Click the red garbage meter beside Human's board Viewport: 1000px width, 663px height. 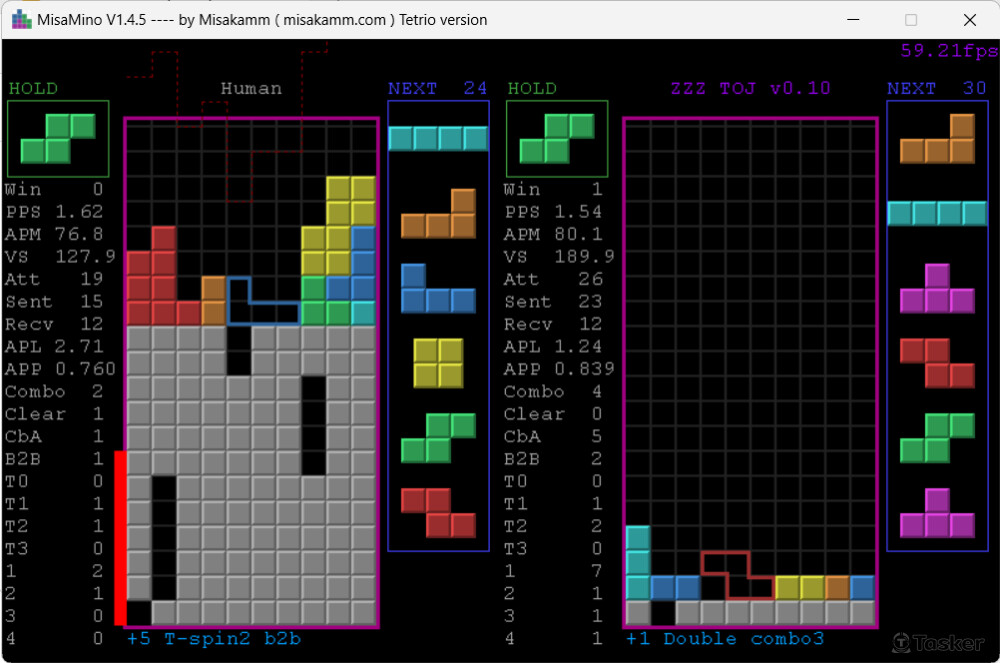click(119, 537)
